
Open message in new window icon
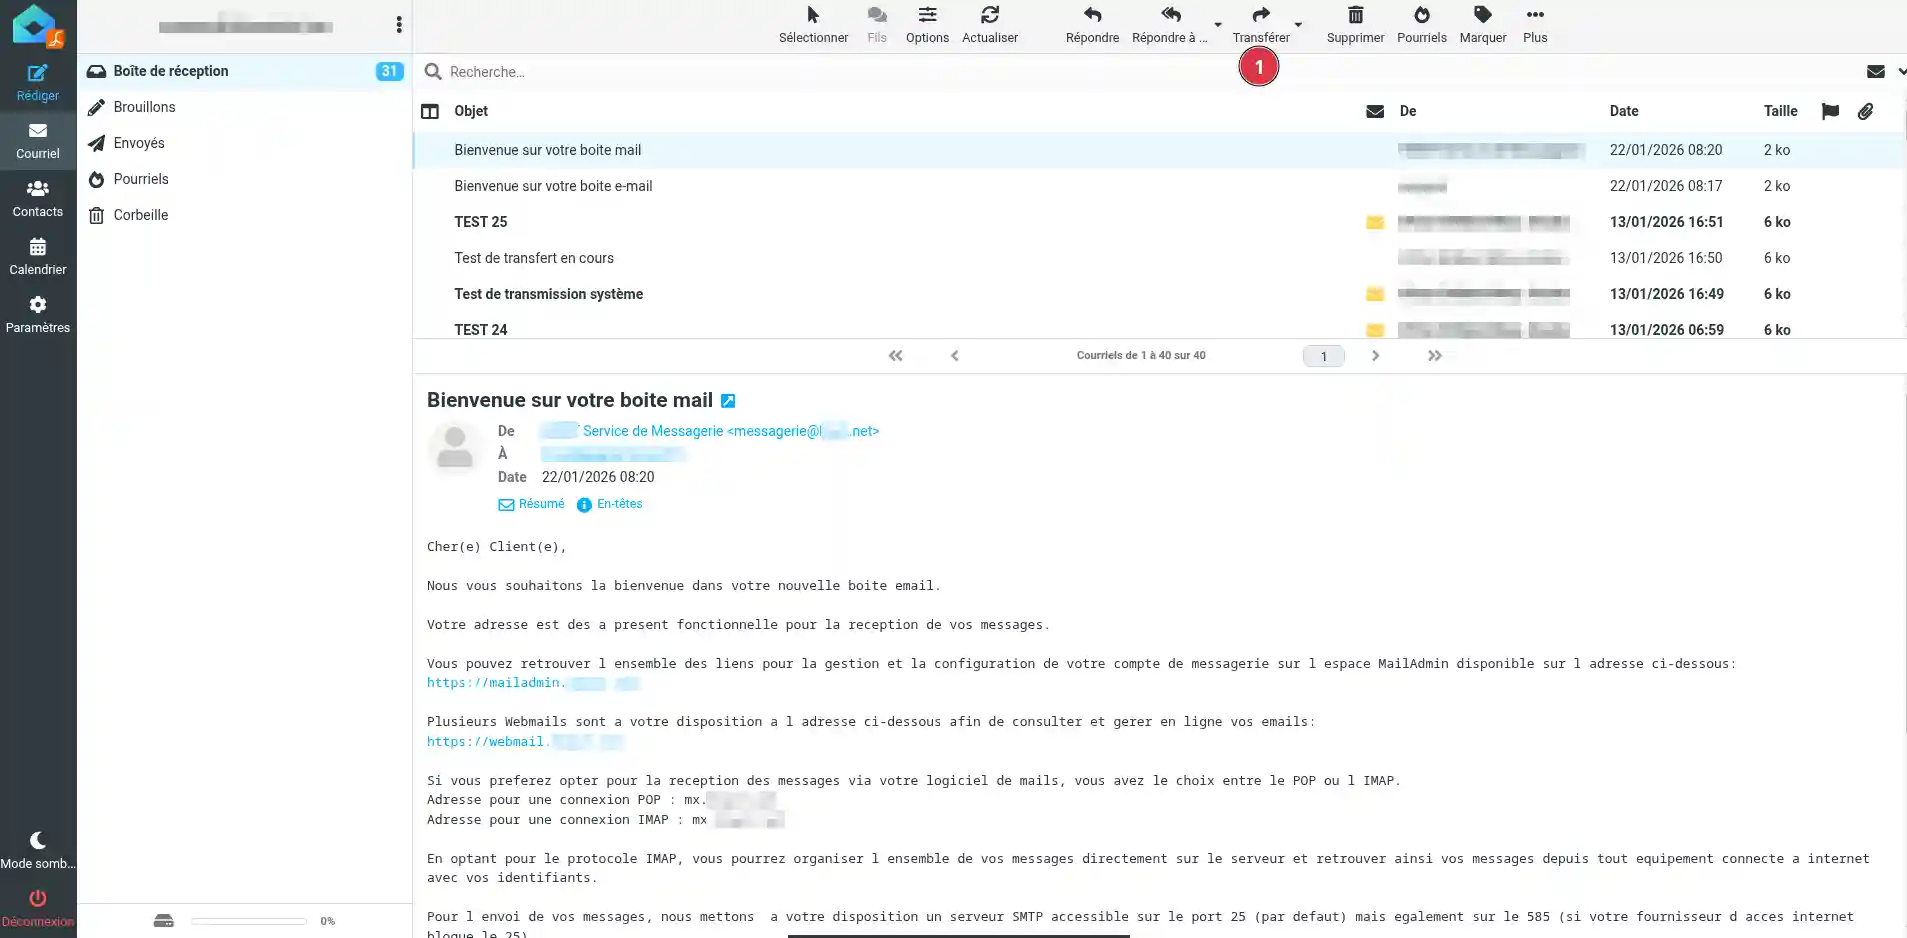728,401
